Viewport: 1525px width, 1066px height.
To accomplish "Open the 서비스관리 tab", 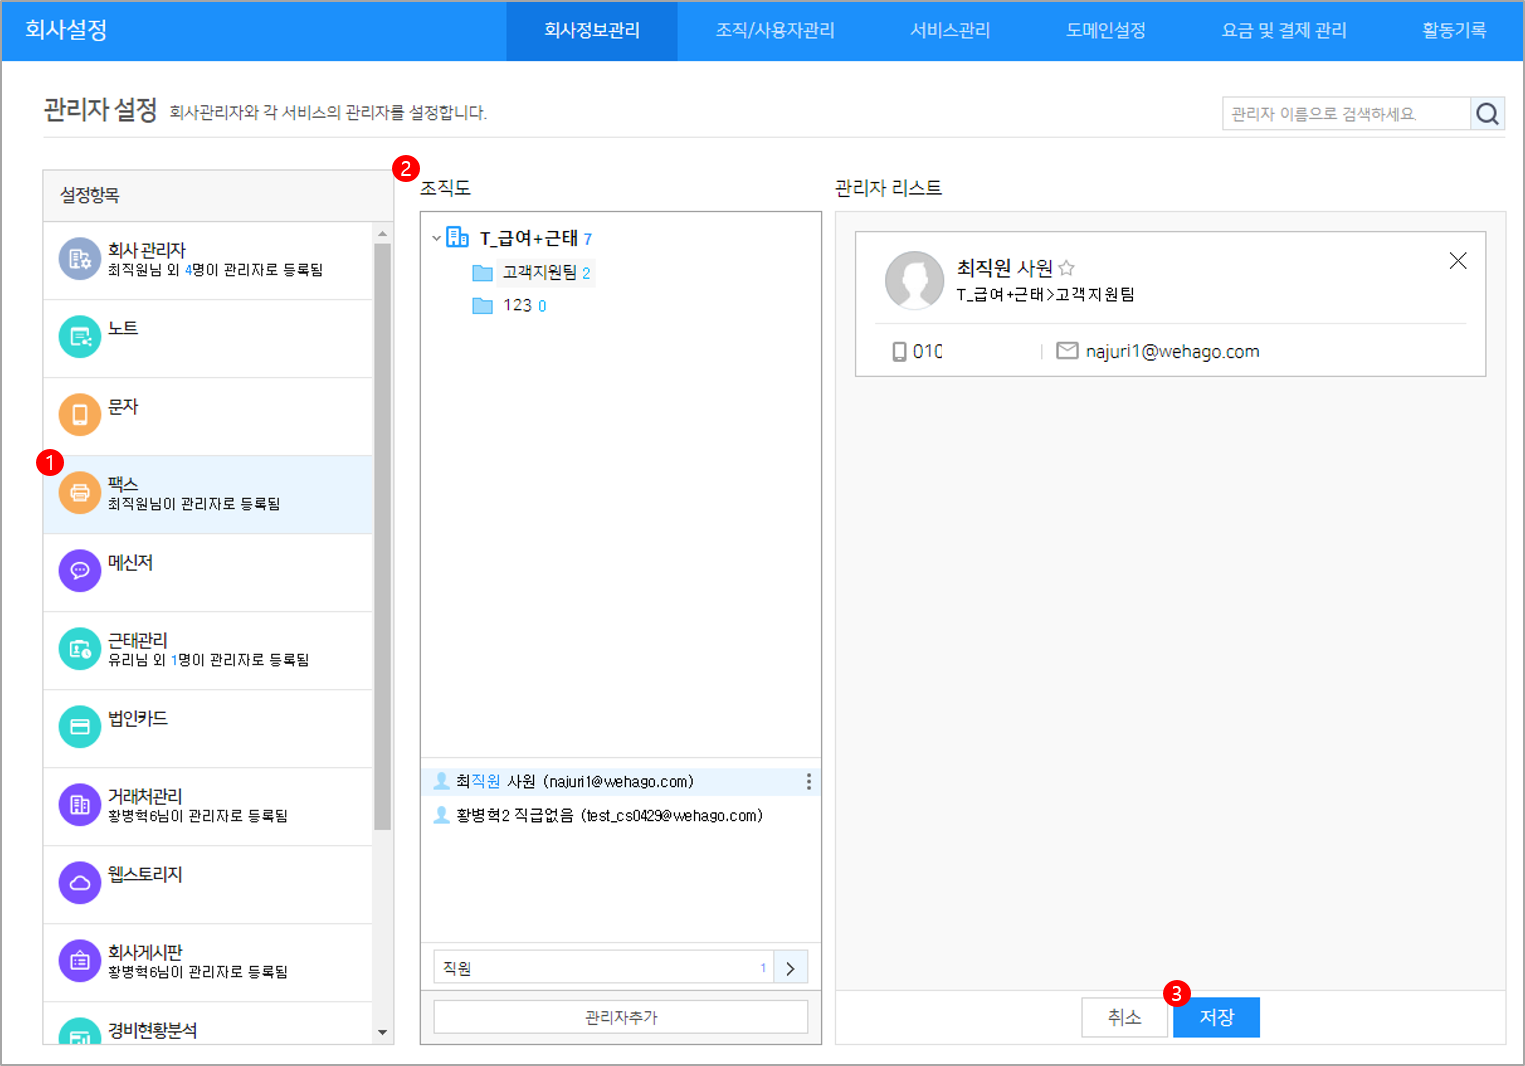I will pyautogui.click(x=949, y=31).
